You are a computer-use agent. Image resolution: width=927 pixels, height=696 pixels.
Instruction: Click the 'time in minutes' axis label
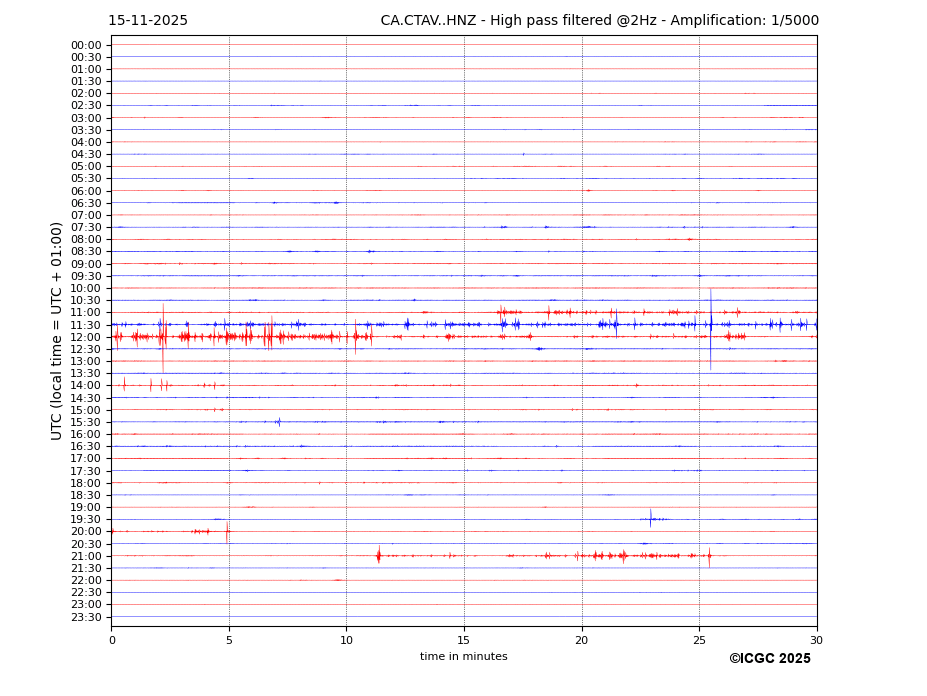point(463,657)
